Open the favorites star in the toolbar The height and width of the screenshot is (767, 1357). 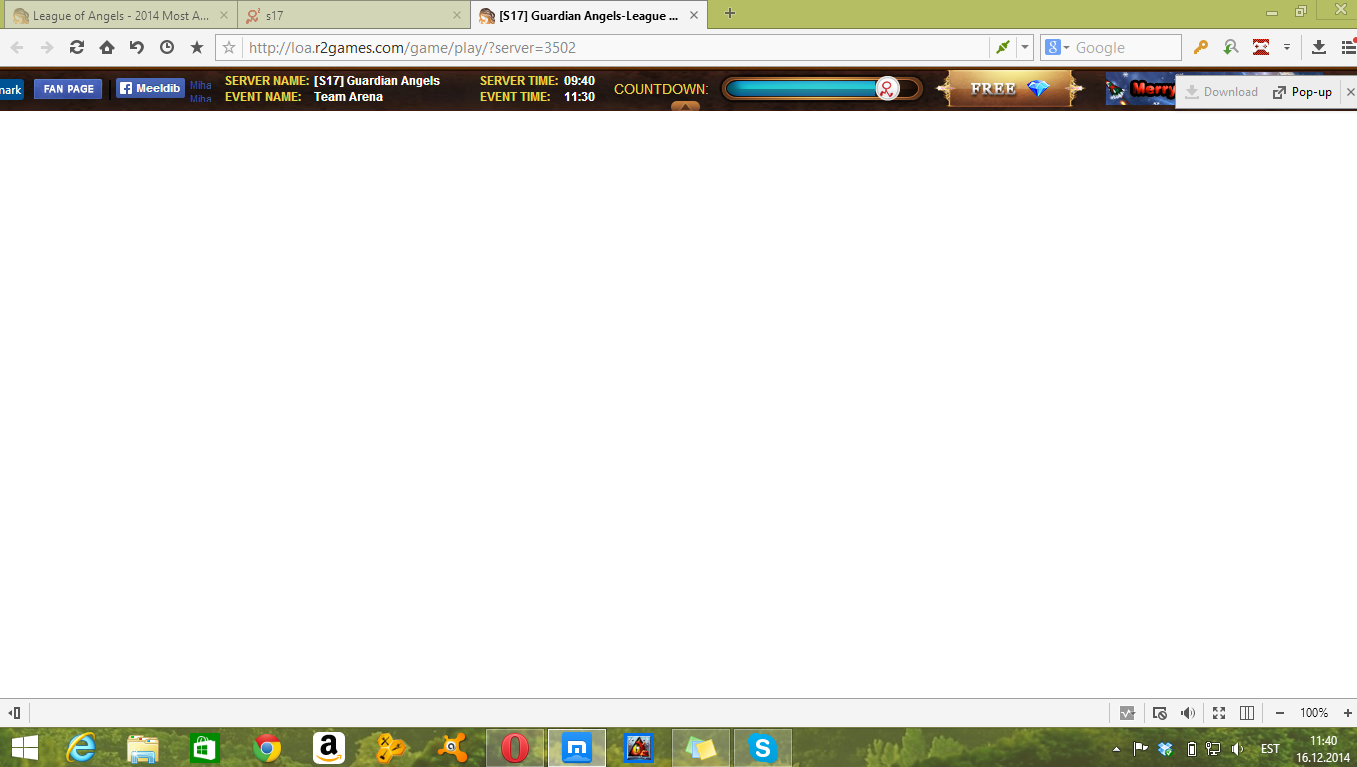(x=197, y=47)
